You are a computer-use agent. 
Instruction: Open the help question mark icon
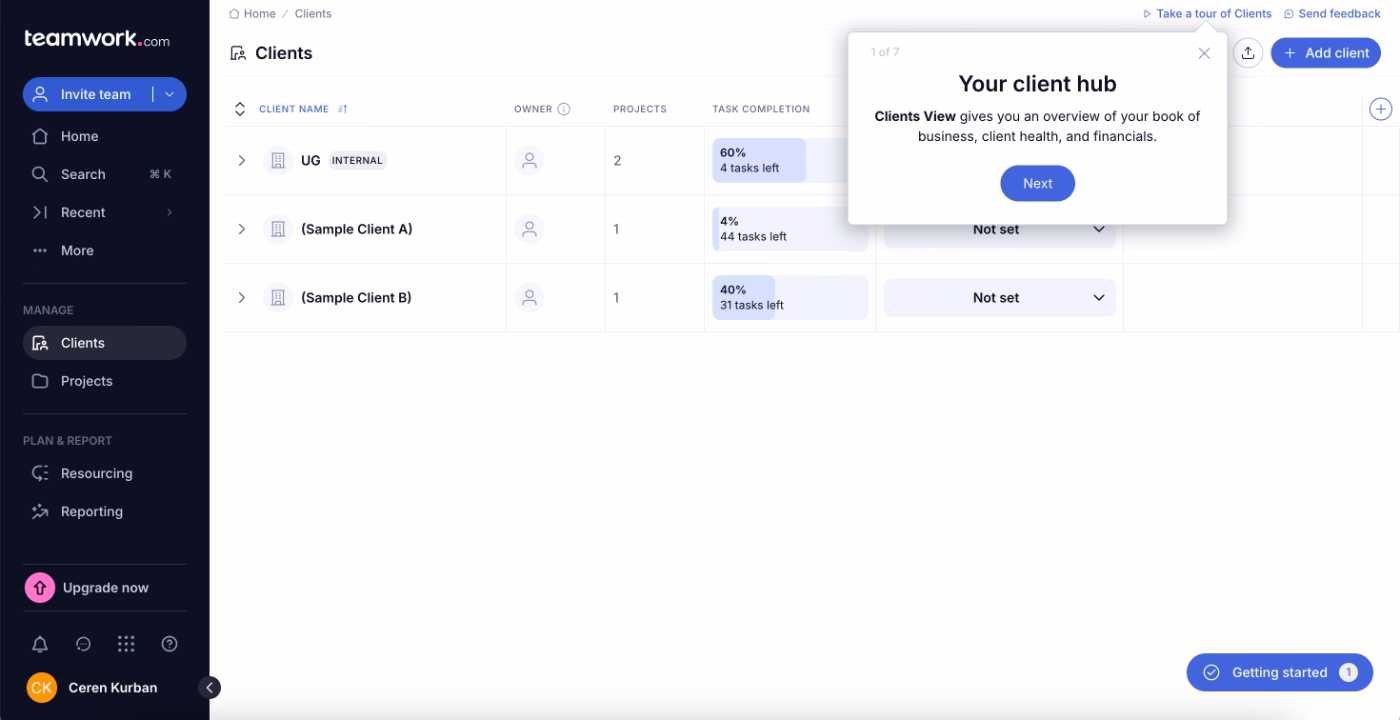pyautogui.click(x=169, y=644)
